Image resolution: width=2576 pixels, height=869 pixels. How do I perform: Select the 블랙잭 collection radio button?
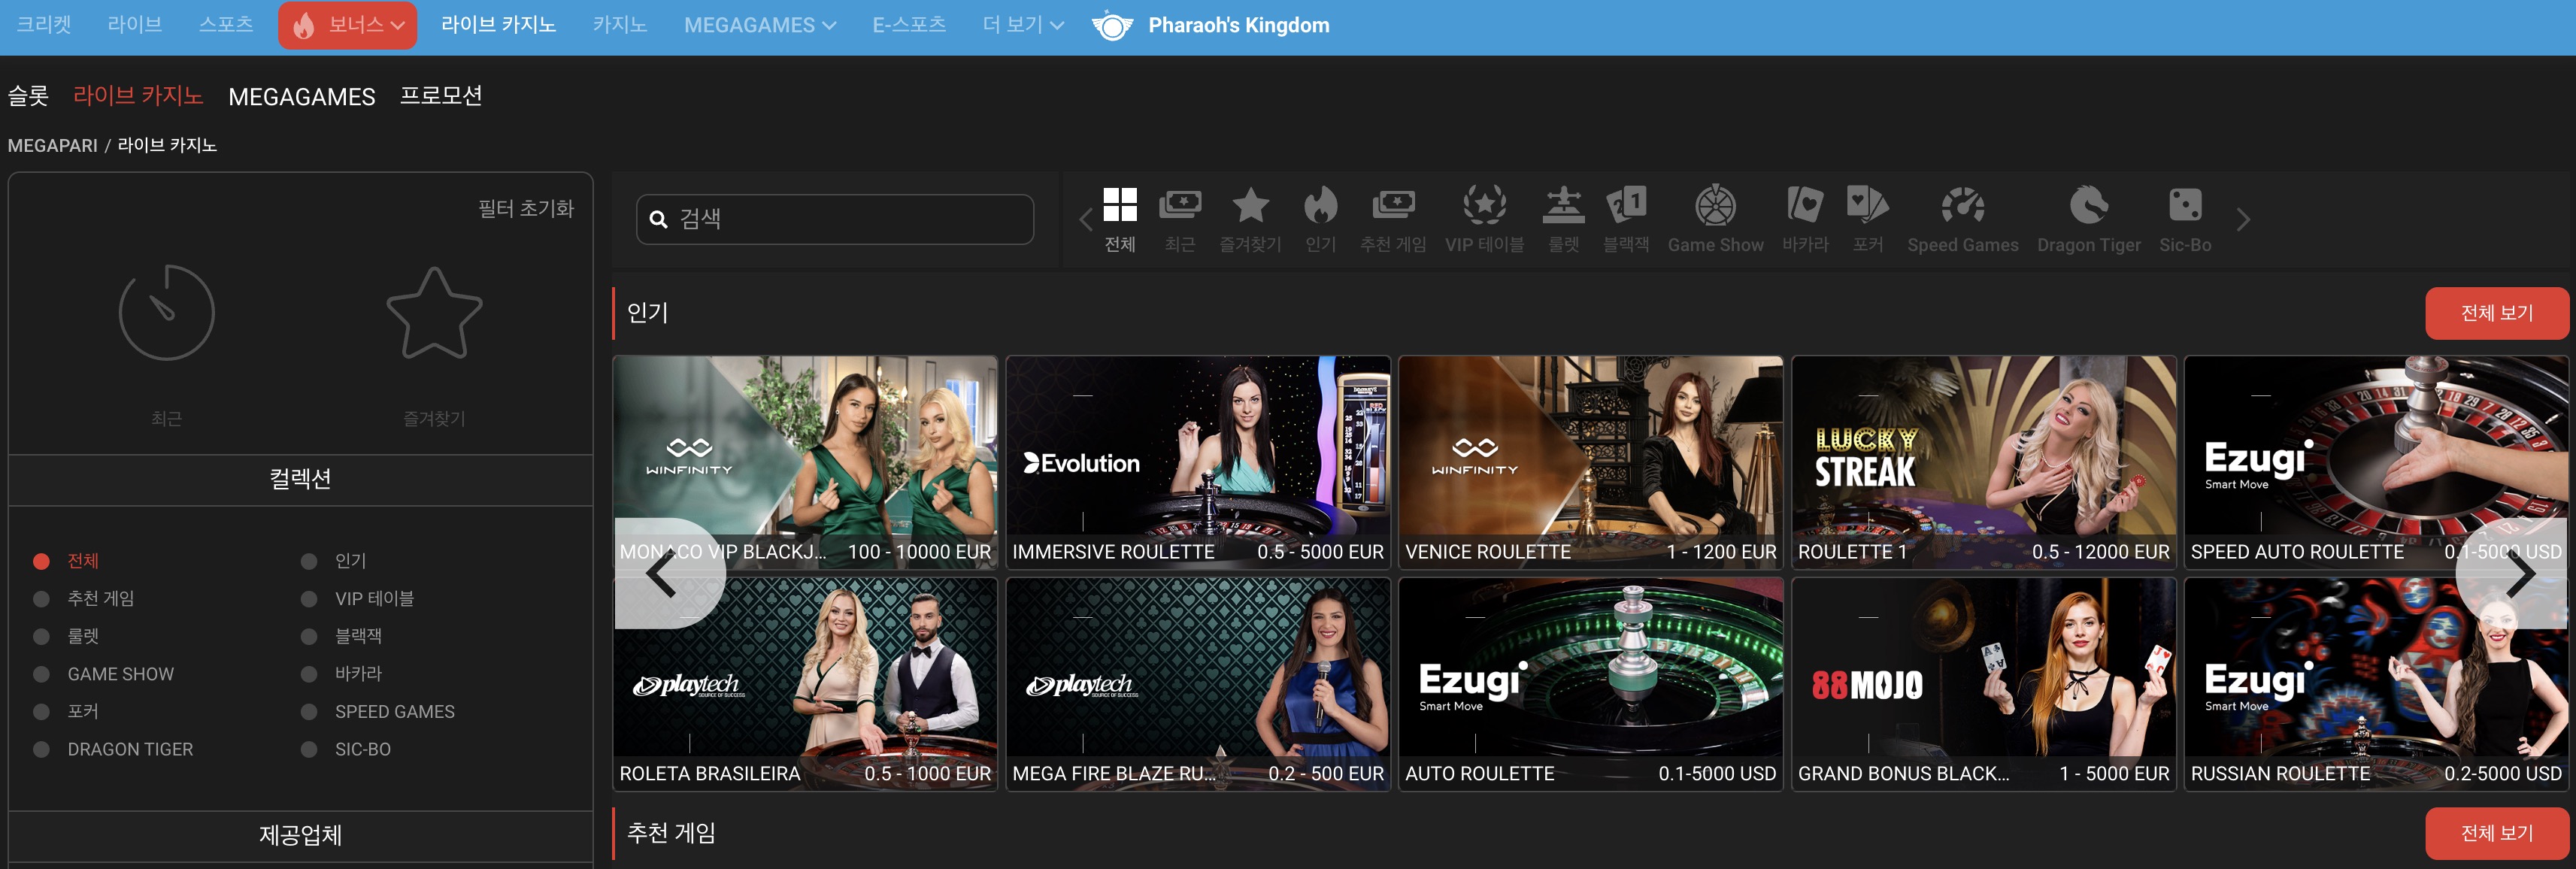[309, 636]
